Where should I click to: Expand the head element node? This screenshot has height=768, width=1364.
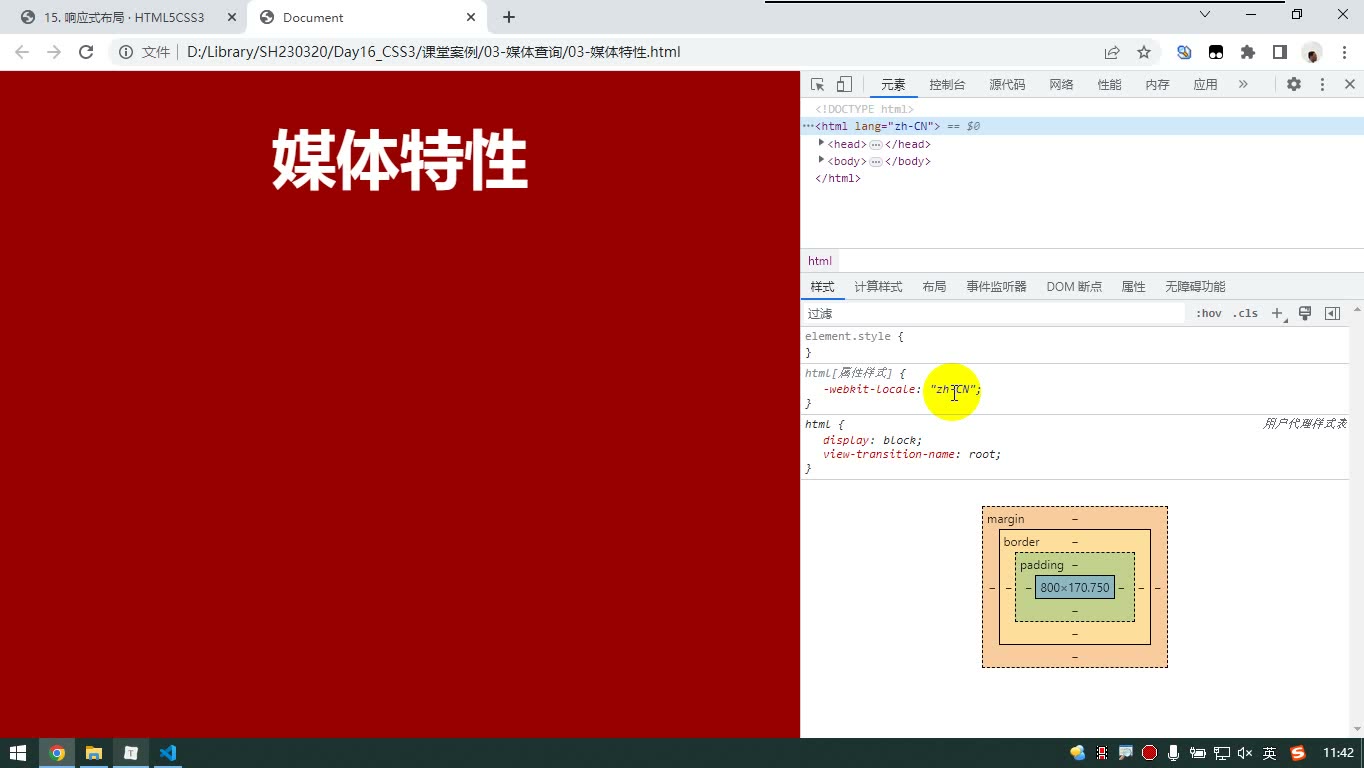821,143
